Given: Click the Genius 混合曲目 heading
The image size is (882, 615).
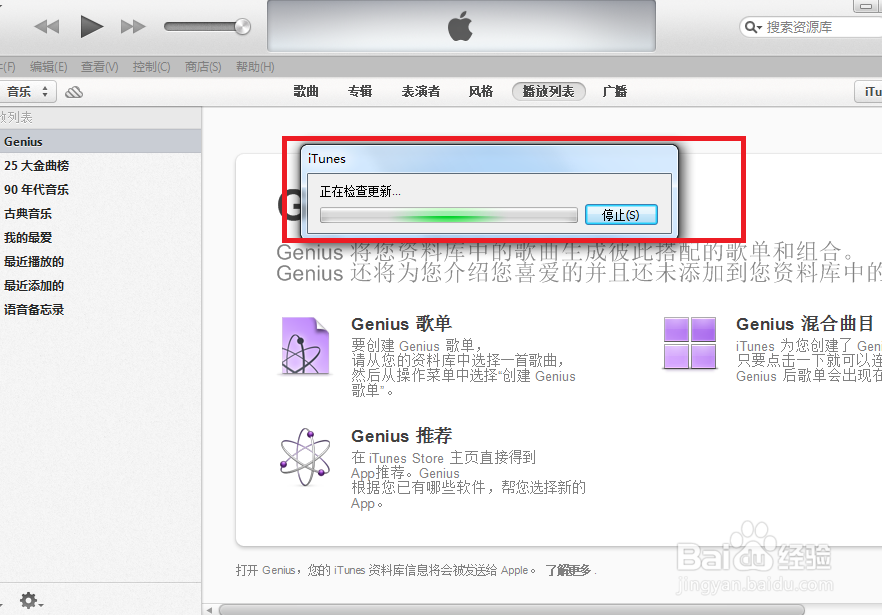Looking at the screenshot, I should tap(805, 324).
